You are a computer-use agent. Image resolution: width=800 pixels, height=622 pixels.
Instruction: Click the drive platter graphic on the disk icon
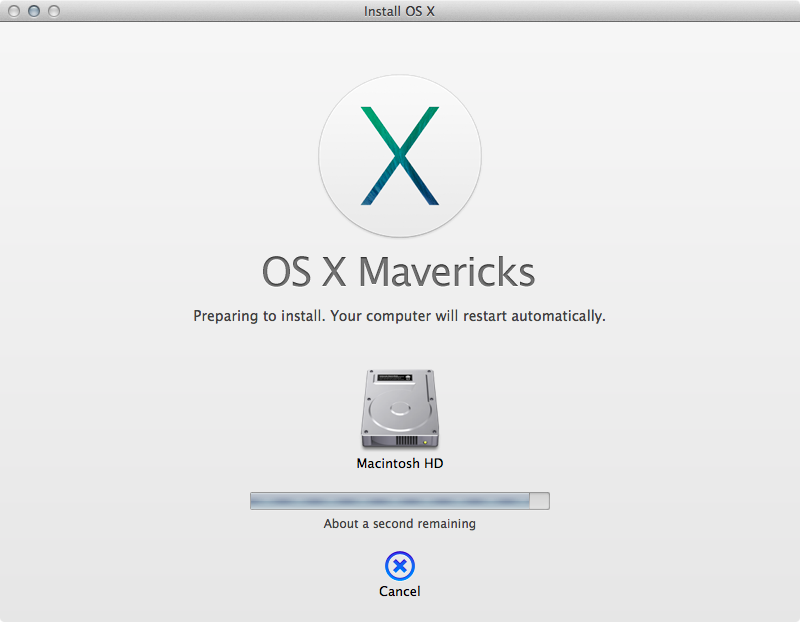(400, 408)
